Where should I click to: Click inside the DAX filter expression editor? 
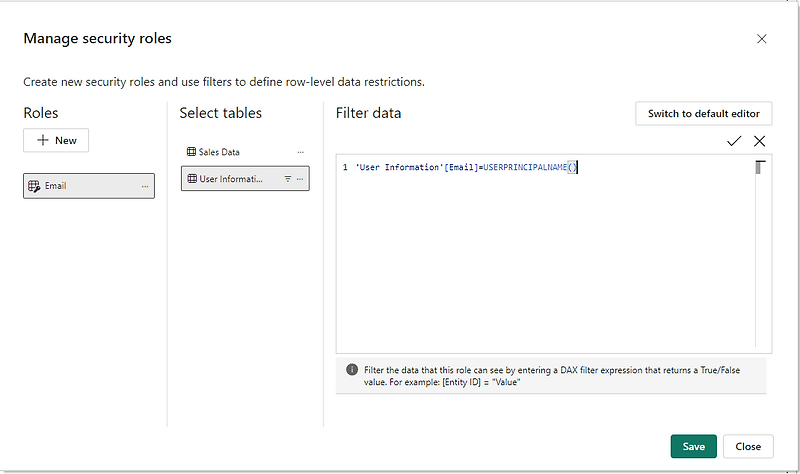[x=545, y=254]
